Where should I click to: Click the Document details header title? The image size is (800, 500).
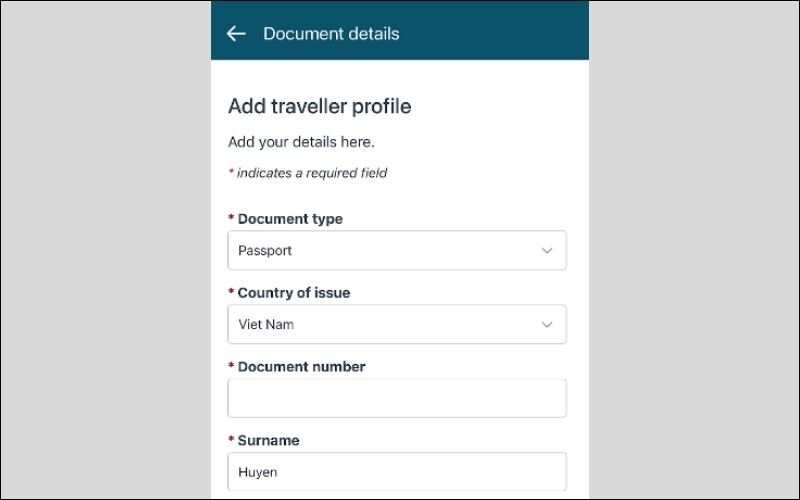pyautogui.click(x=331, y=34)
